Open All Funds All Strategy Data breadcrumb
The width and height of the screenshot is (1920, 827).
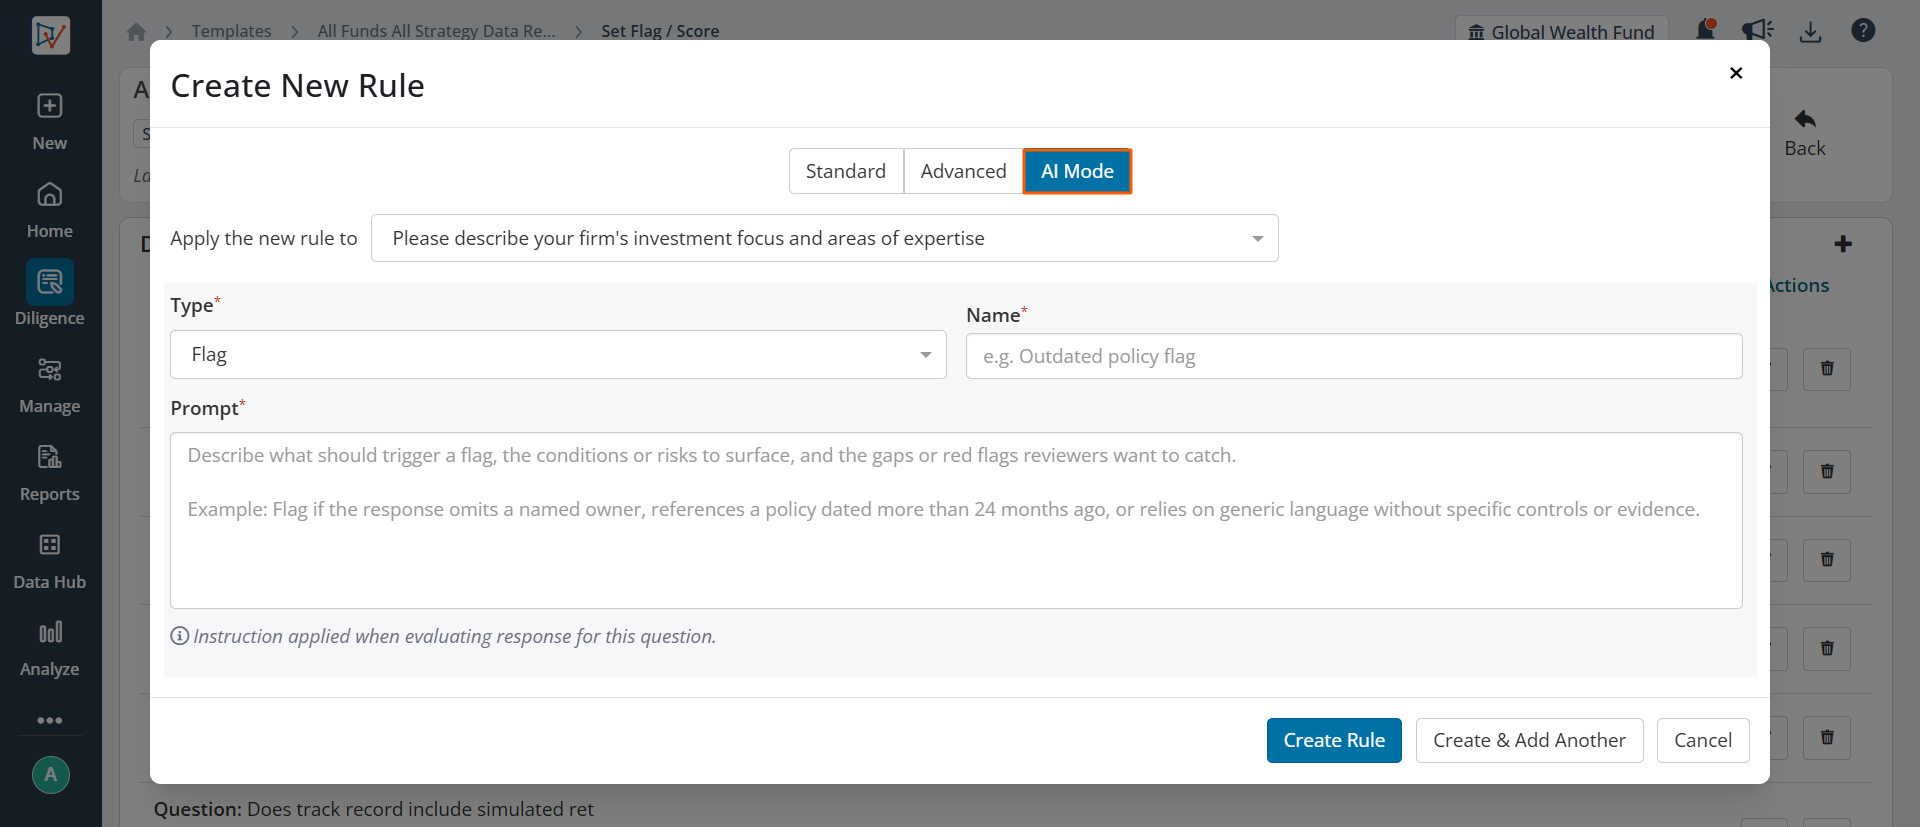(436, 31)
